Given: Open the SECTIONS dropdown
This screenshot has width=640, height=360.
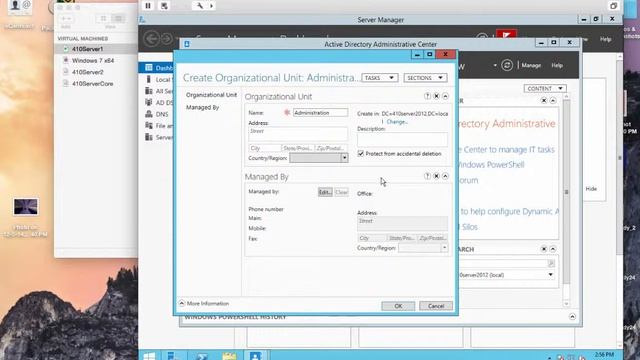Looking at the screenshot, I should (x=425, y=78).
